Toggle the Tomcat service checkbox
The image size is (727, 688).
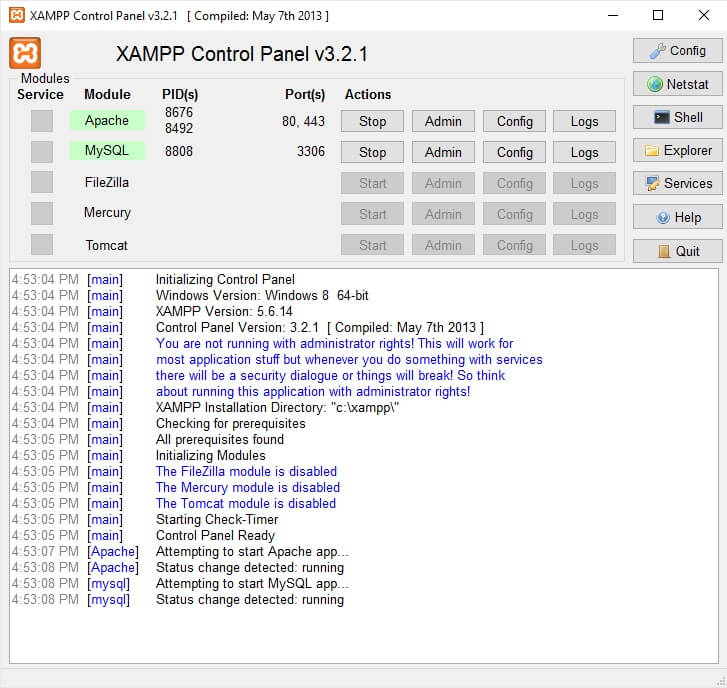click(x=42, y=244)
